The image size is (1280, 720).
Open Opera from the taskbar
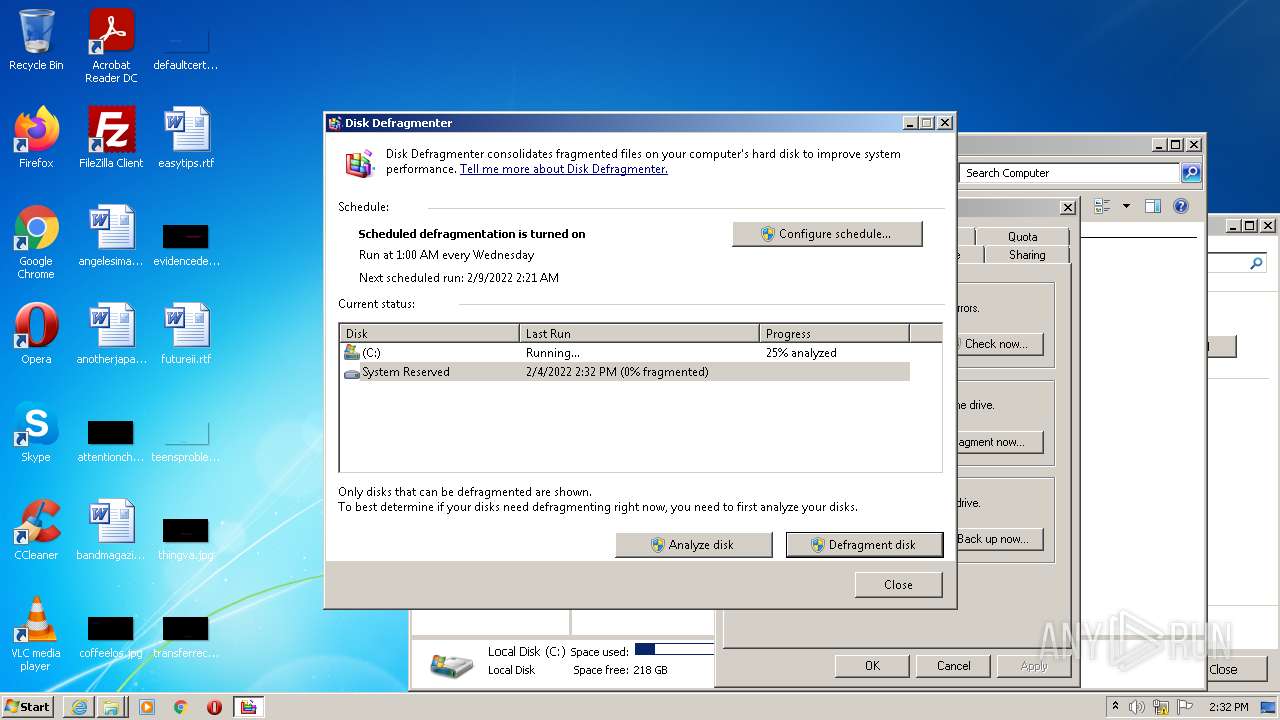pos(214,707)
